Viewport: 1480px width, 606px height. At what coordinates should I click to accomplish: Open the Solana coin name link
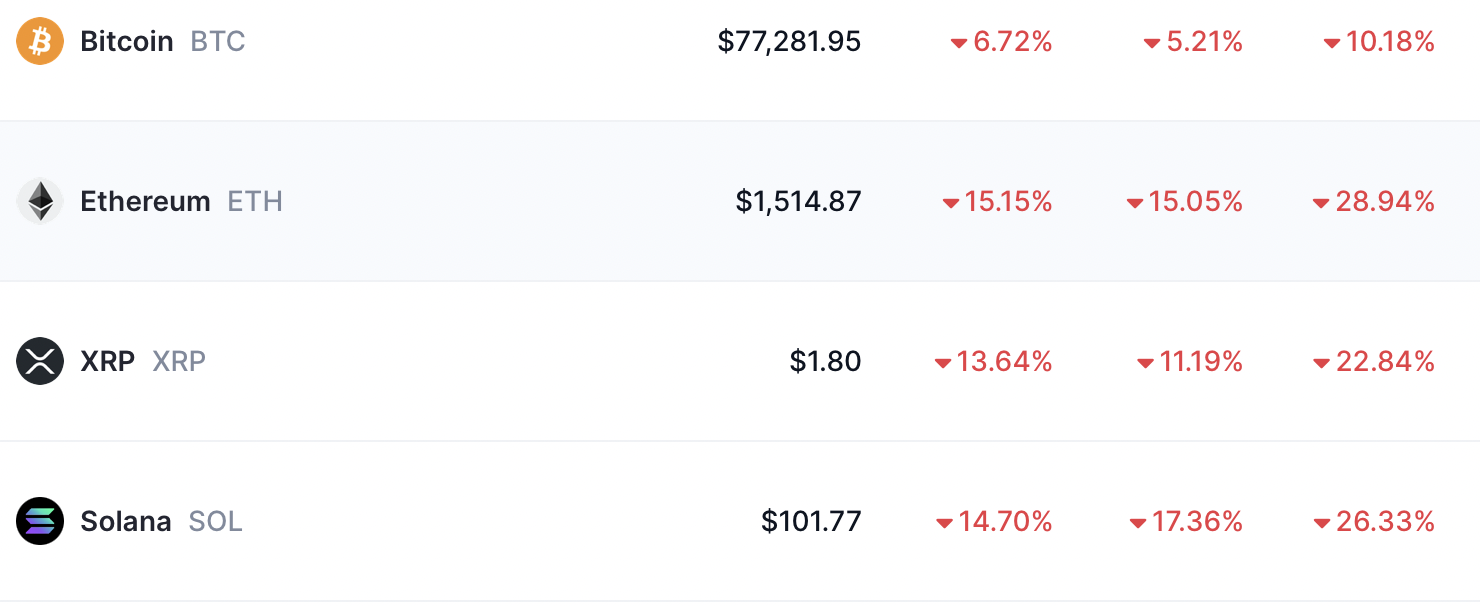126,521
